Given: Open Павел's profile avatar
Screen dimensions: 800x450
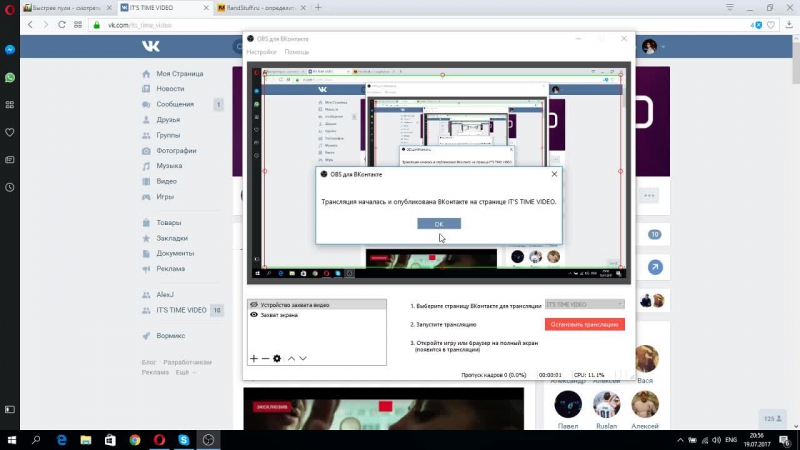Looking at the screenshot, I should (x=568, y=404).
